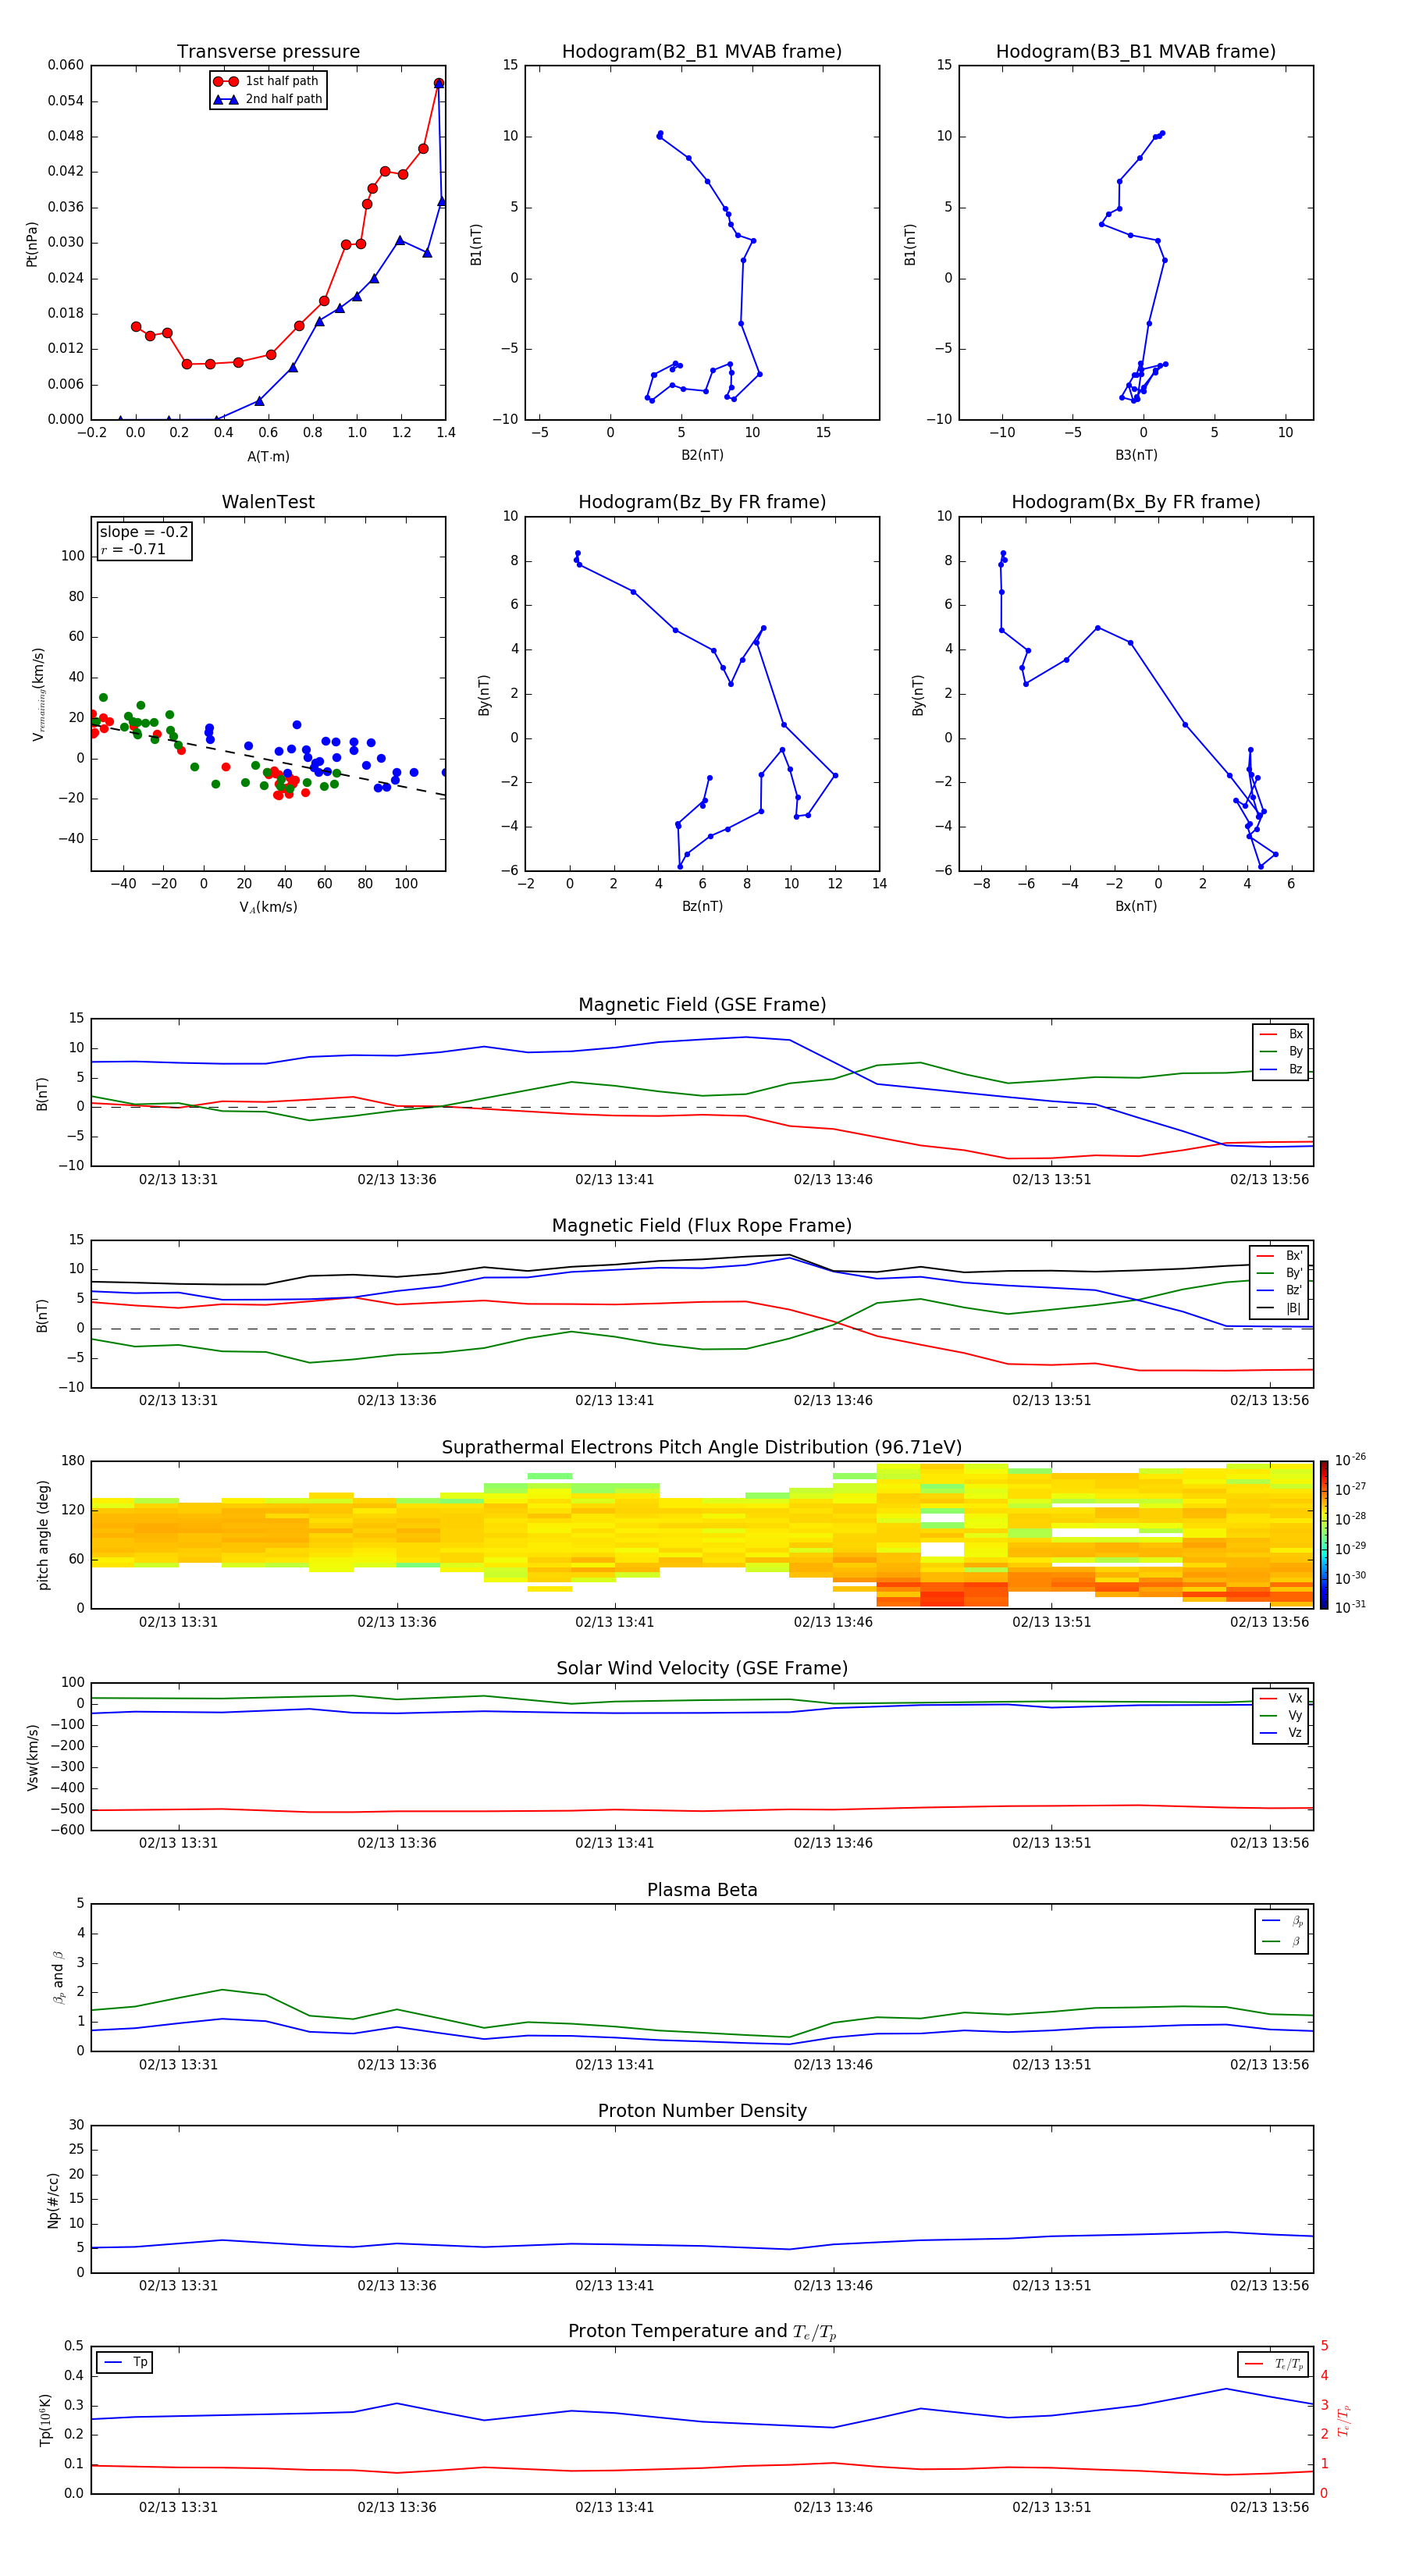Click the 'Proton Temperature and Te/Tp' title
The width and height of the screenshot is (1405, 2576).
pos(702,2332)
